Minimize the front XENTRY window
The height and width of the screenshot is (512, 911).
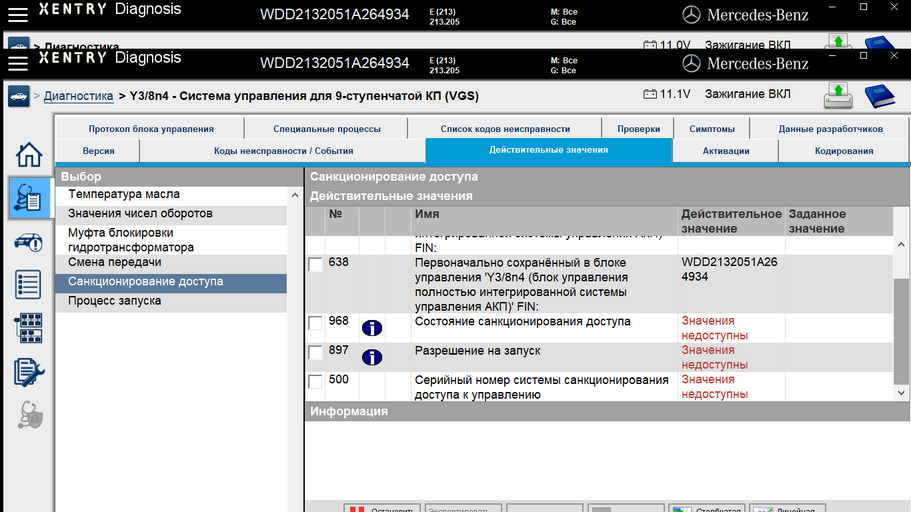click(832, 56)
